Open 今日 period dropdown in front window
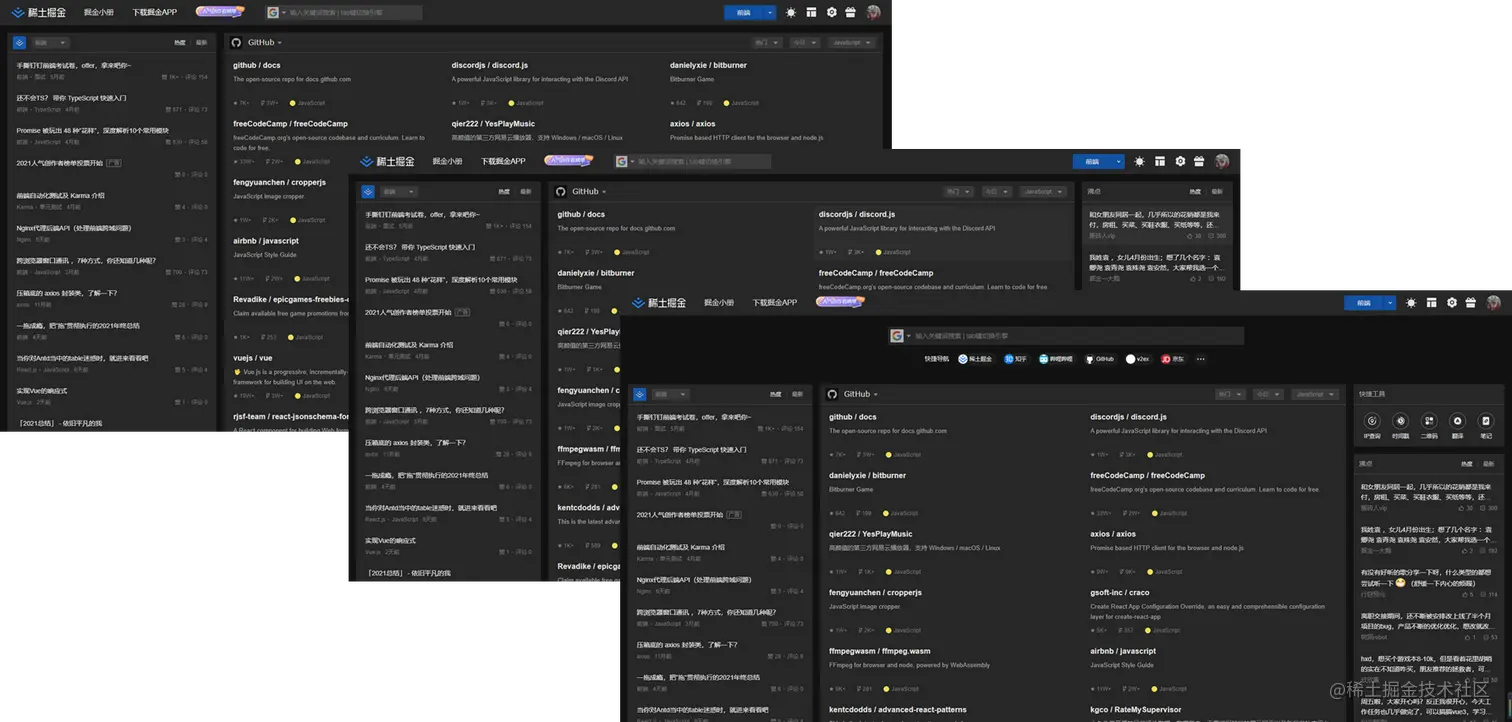 1269,394
